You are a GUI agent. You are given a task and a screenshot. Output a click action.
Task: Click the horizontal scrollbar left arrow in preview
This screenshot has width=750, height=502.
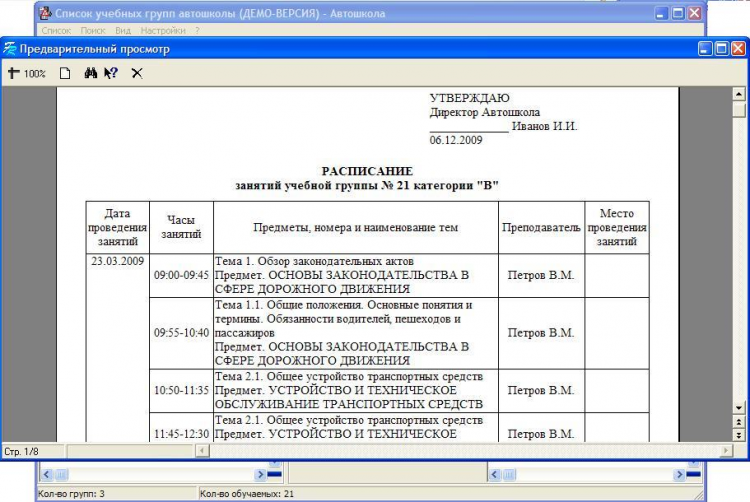202,450
